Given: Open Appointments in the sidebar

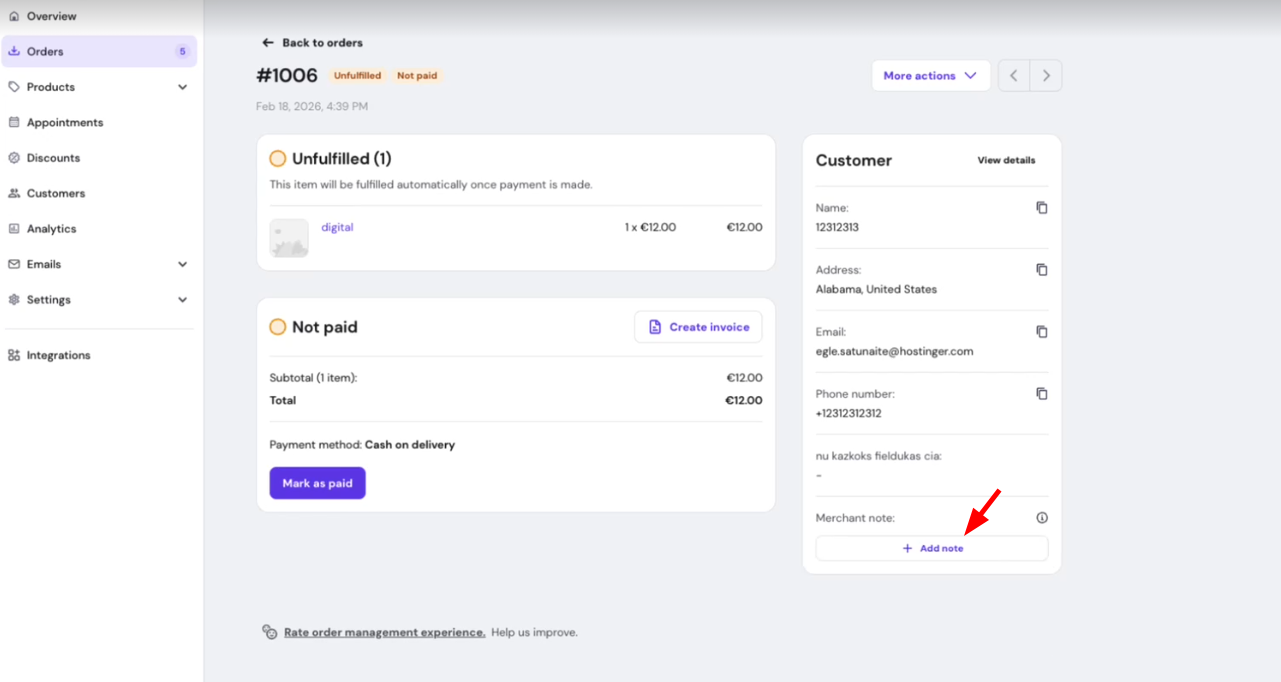Looking at the screenshot, I should click(x=65, y=122).
